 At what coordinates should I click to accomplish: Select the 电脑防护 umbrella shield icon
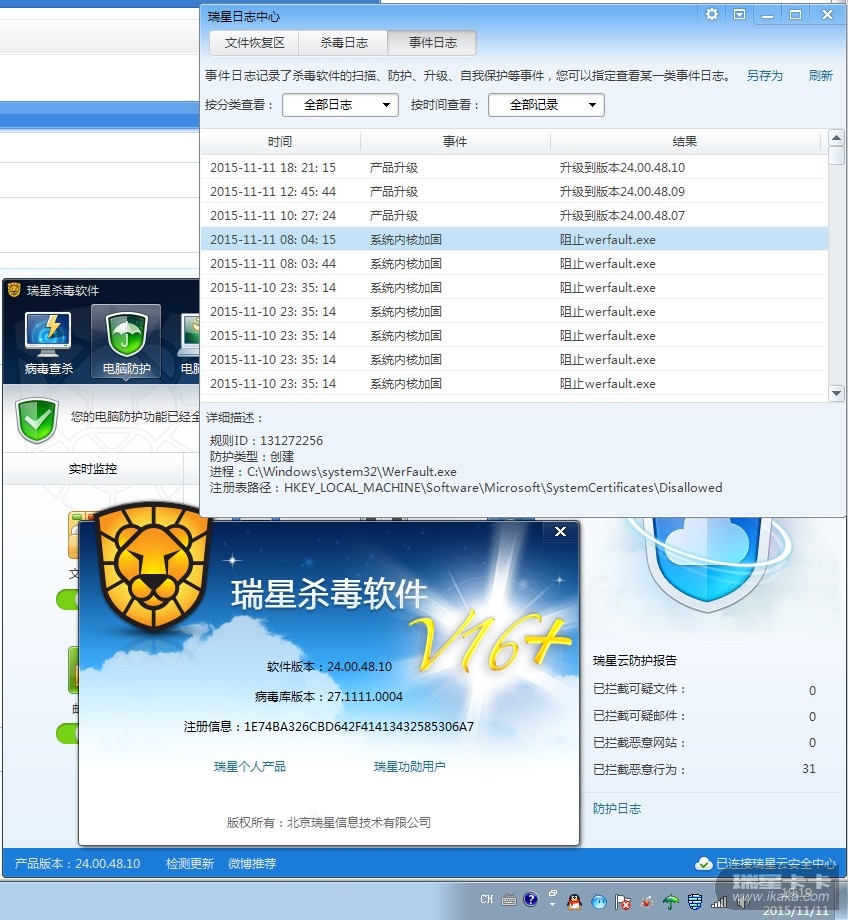tap(126, 334)
